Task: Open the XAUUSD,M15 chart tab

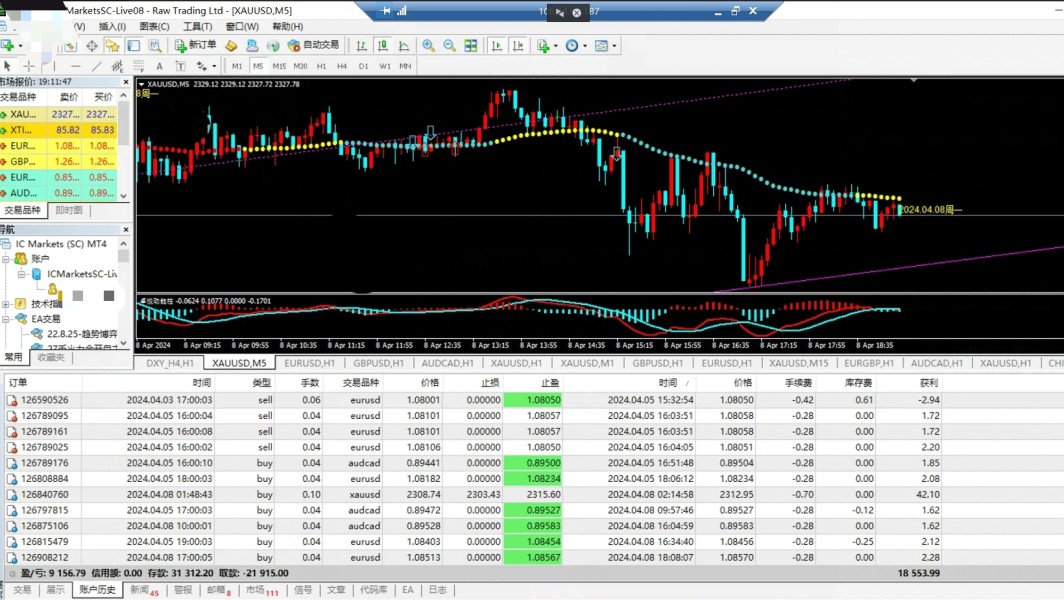Action: (x=798, y=363)
